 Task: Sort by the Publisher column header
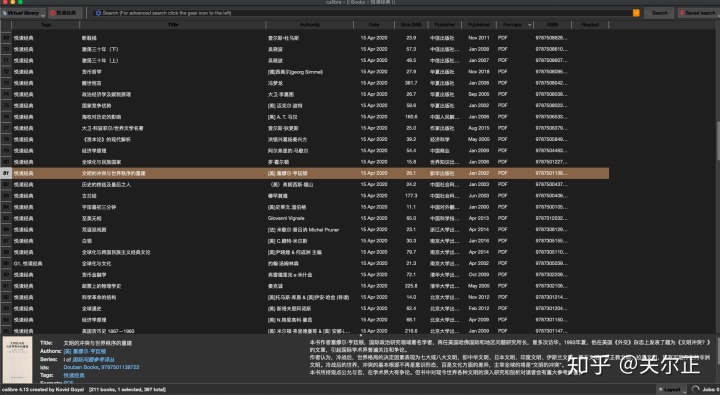444,25
